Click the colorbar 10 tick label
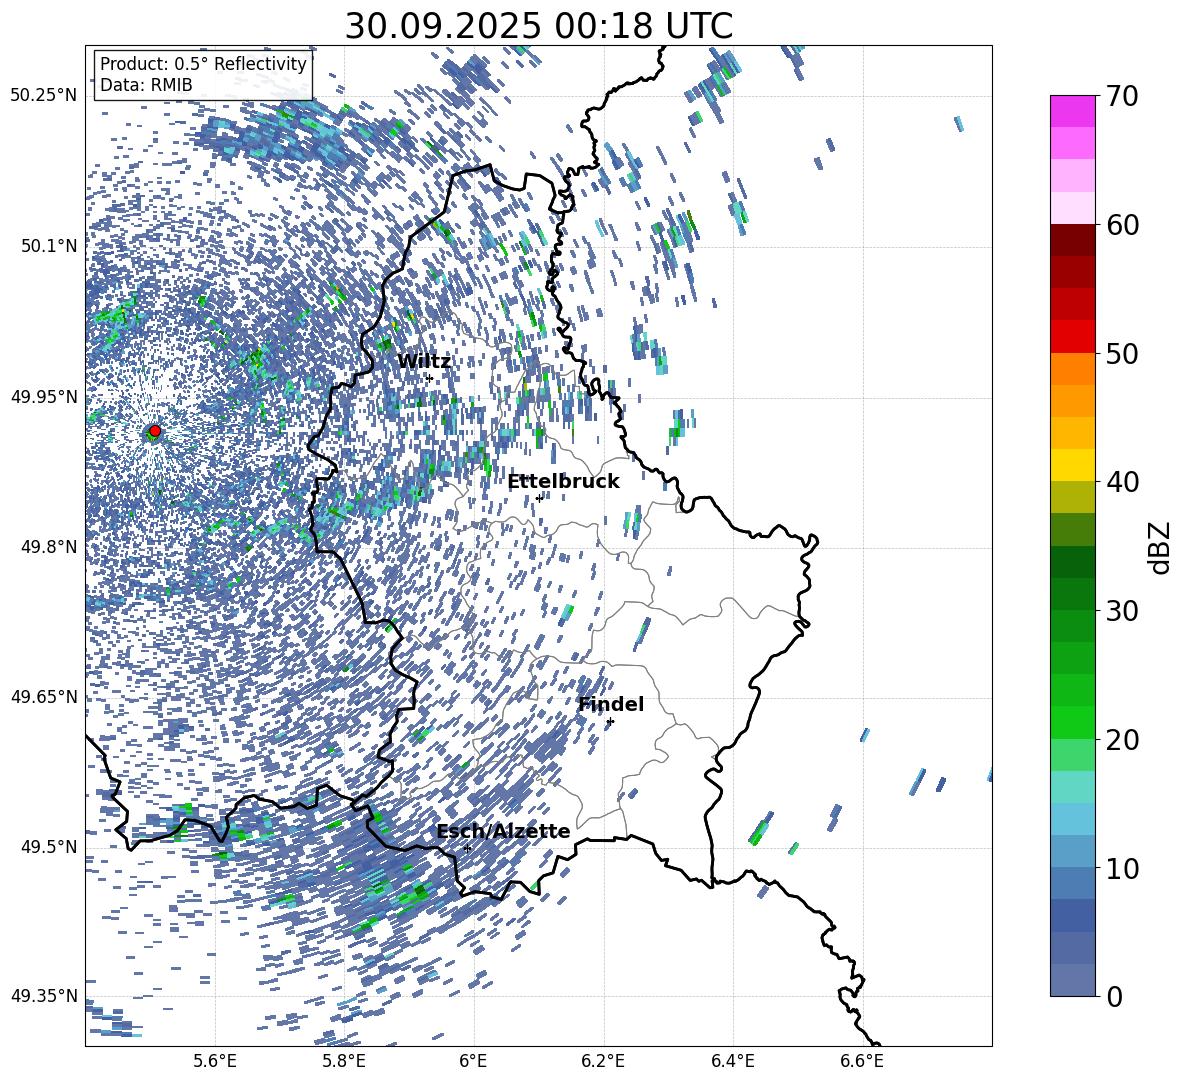This screenshot has height=1081, width=1184. click(x=1122, y=868)
